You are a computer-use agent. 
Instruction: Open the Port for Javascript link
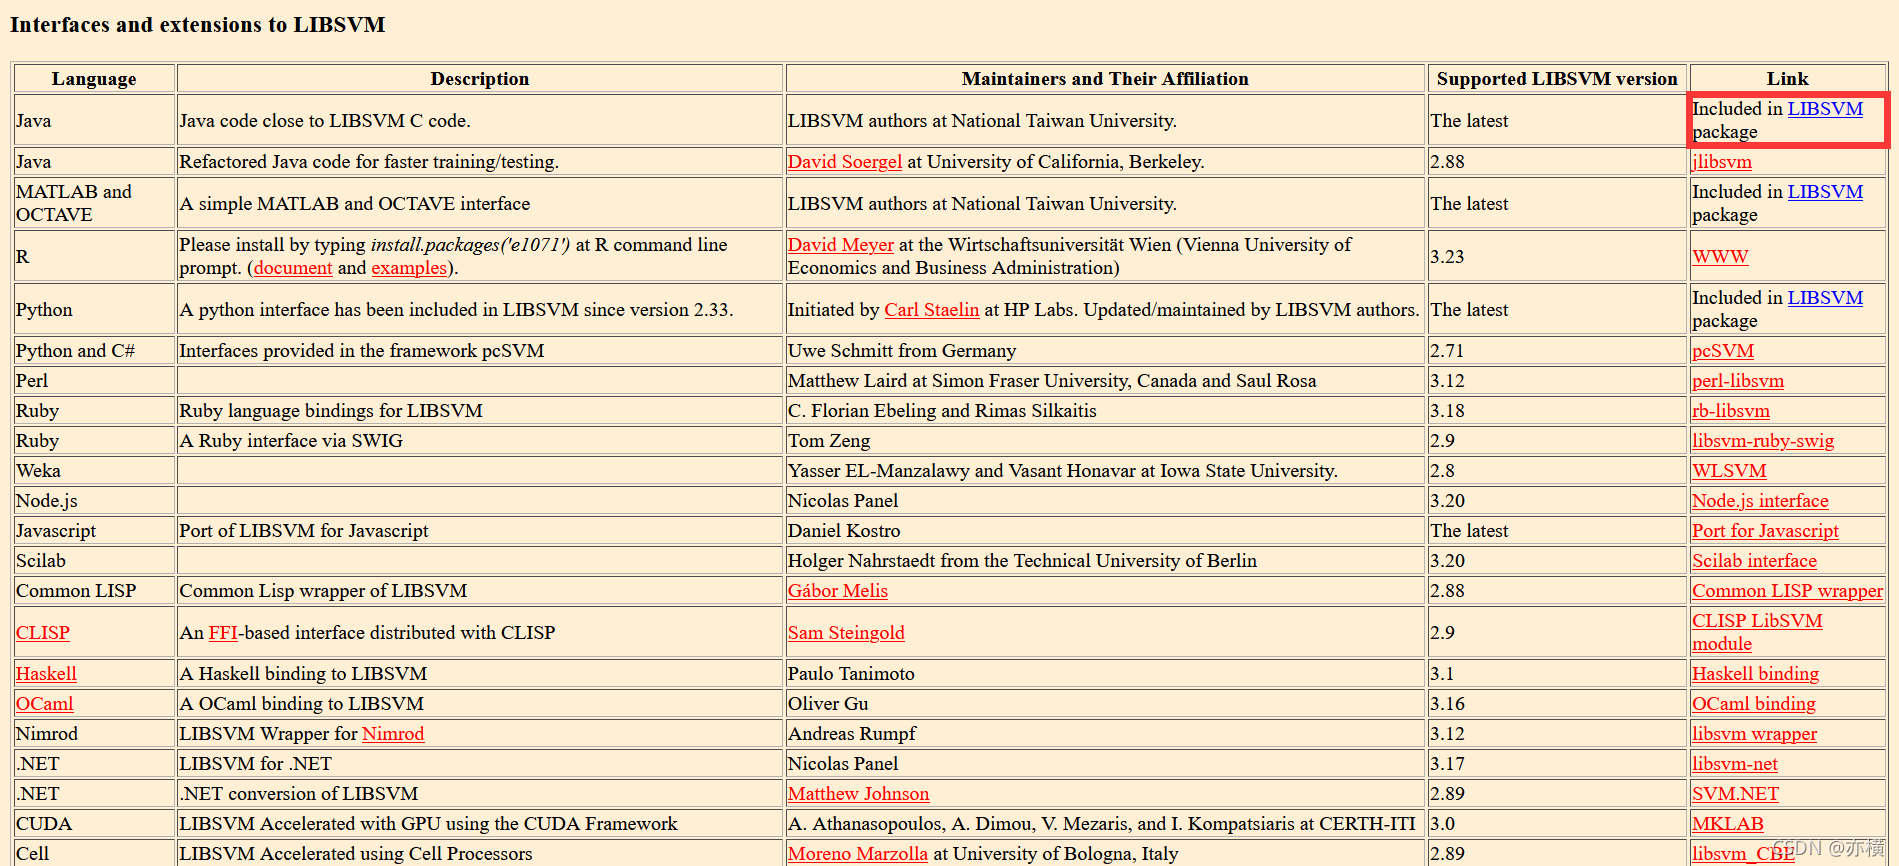coord(1765,531)
